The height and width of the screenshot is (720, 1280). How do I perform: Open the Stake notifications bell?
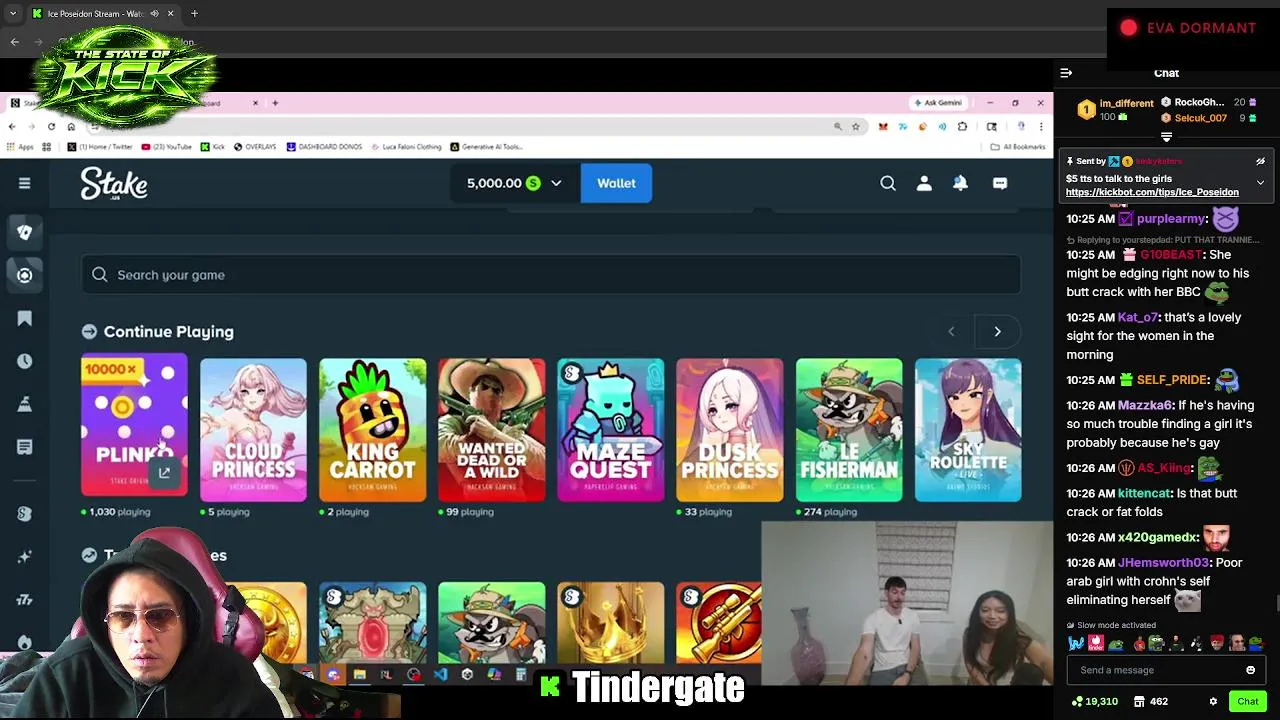tap(960, 183)
